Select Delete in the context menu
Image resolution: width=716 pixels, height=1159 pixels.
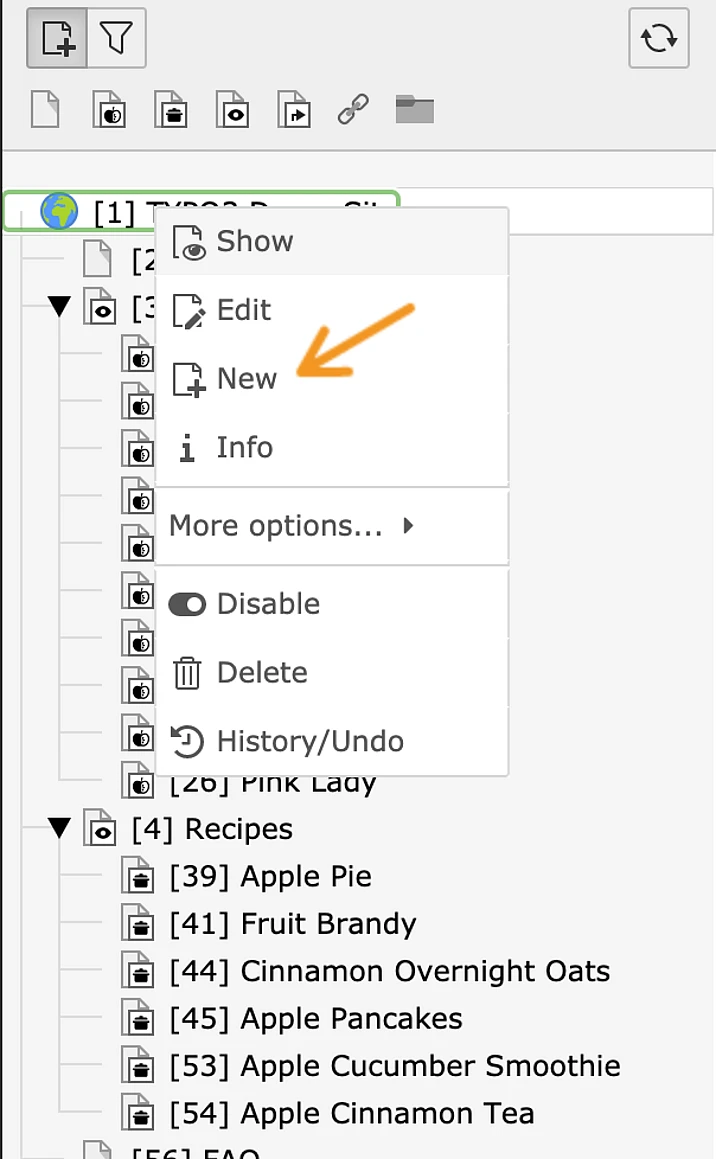261,673
